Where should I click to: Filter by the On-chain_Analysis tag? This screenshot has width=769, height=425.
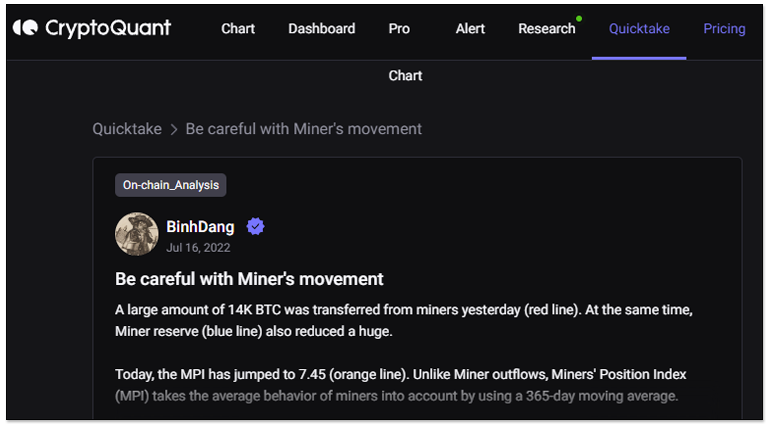click(x=171, y=185)
